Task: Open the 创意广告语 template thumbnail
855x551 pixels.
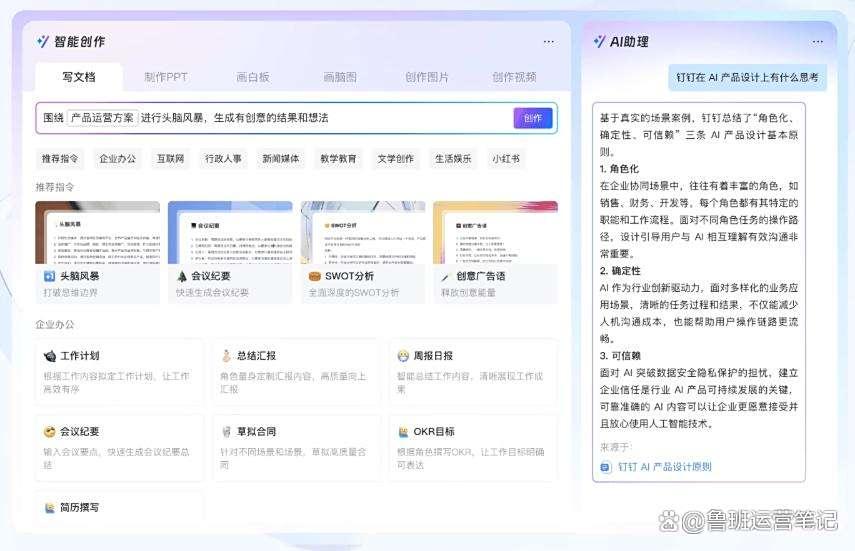Action: tap(495, 232)
